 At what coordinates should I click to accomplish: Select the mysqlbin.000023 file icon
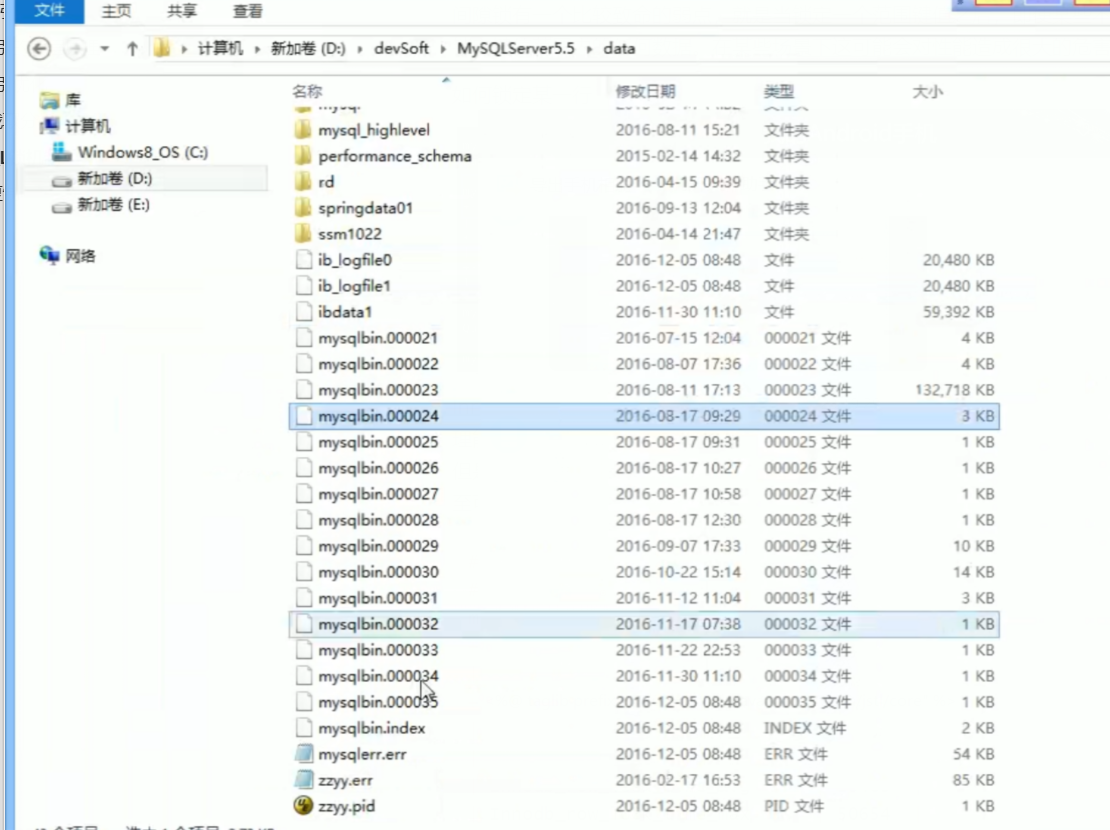point(304,390)
